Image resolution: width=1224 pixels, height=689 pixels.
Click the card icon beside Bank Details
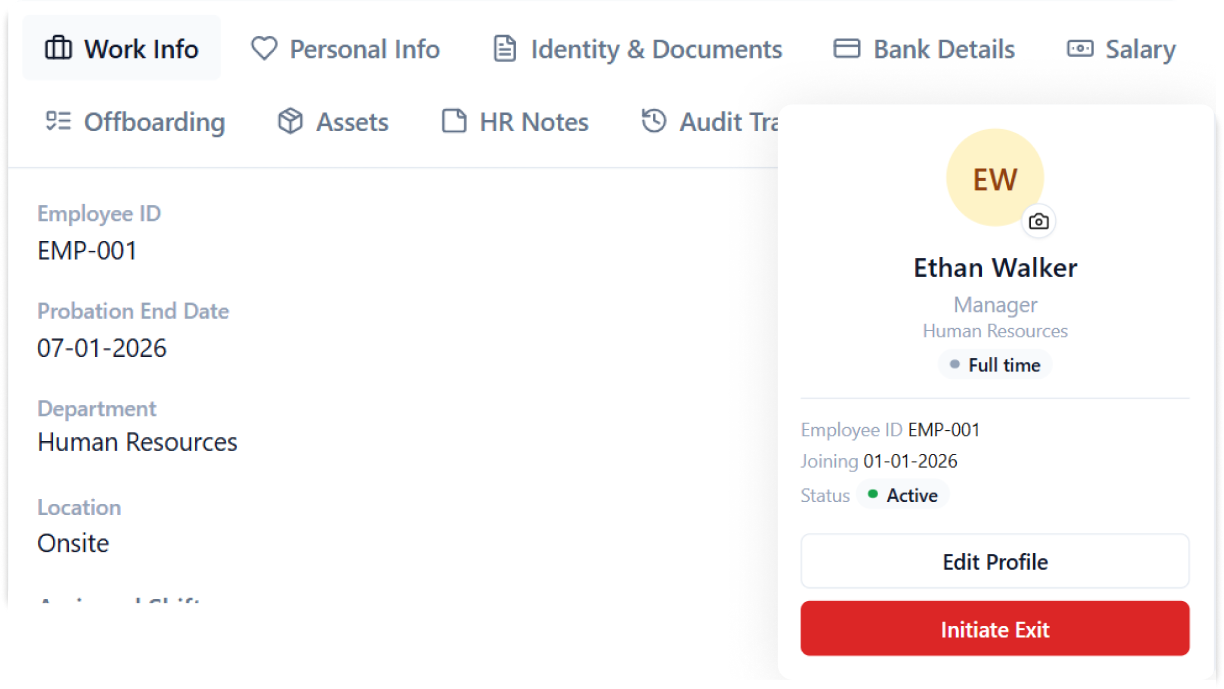[847, 49]
